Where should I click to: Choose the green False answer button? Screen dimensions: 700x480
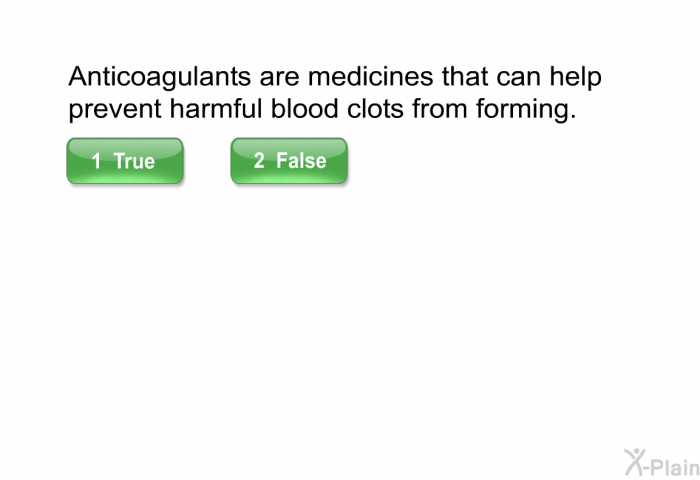[x=289, y=161]
